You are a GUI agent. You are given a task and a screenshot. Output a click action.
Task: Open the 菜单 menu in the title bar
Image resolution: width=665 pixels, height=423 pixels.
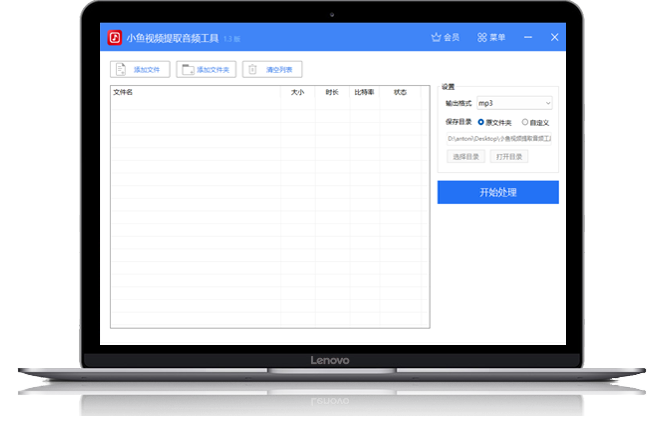click(491, 37)
